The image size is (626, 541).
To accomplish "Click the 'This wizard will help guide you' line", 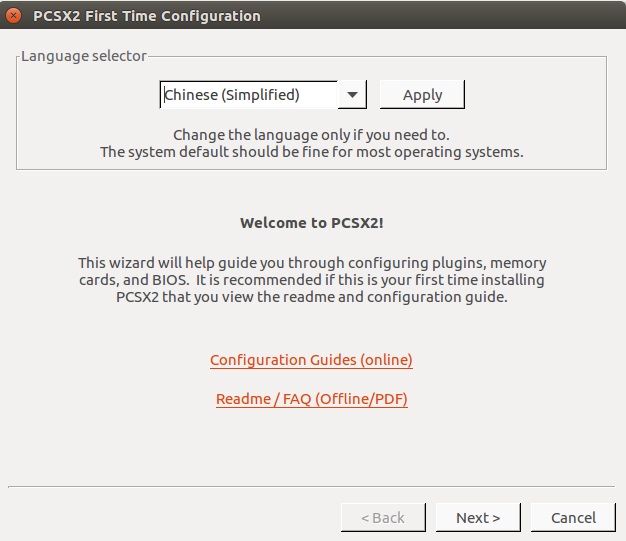I will pyautogui.click(x=312, y=263).
